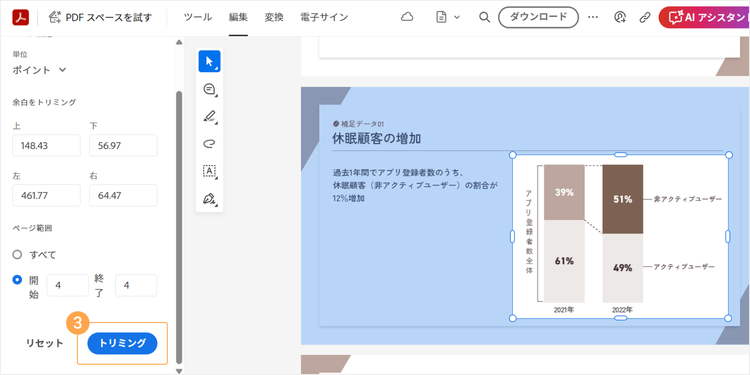Click the cloud storage icon
The image size is (750, 375).
pyautogui.click(x=407, y=17)
